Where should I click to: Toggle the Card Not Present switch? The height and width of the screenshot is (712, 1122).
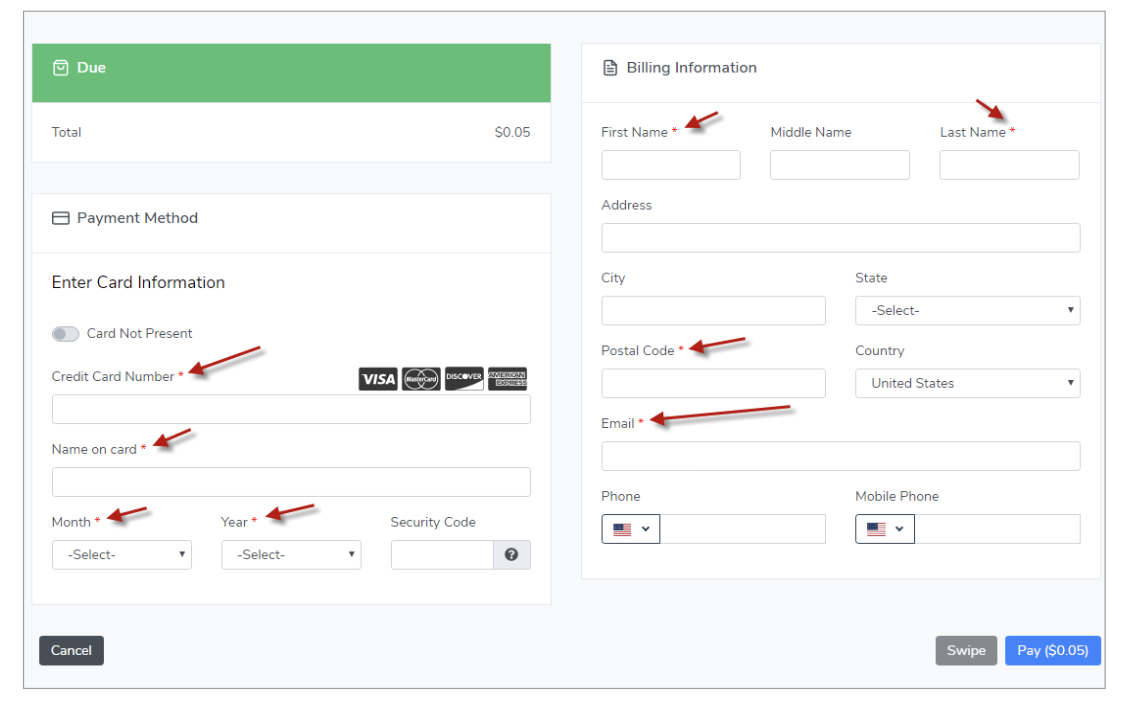point(66,334)
